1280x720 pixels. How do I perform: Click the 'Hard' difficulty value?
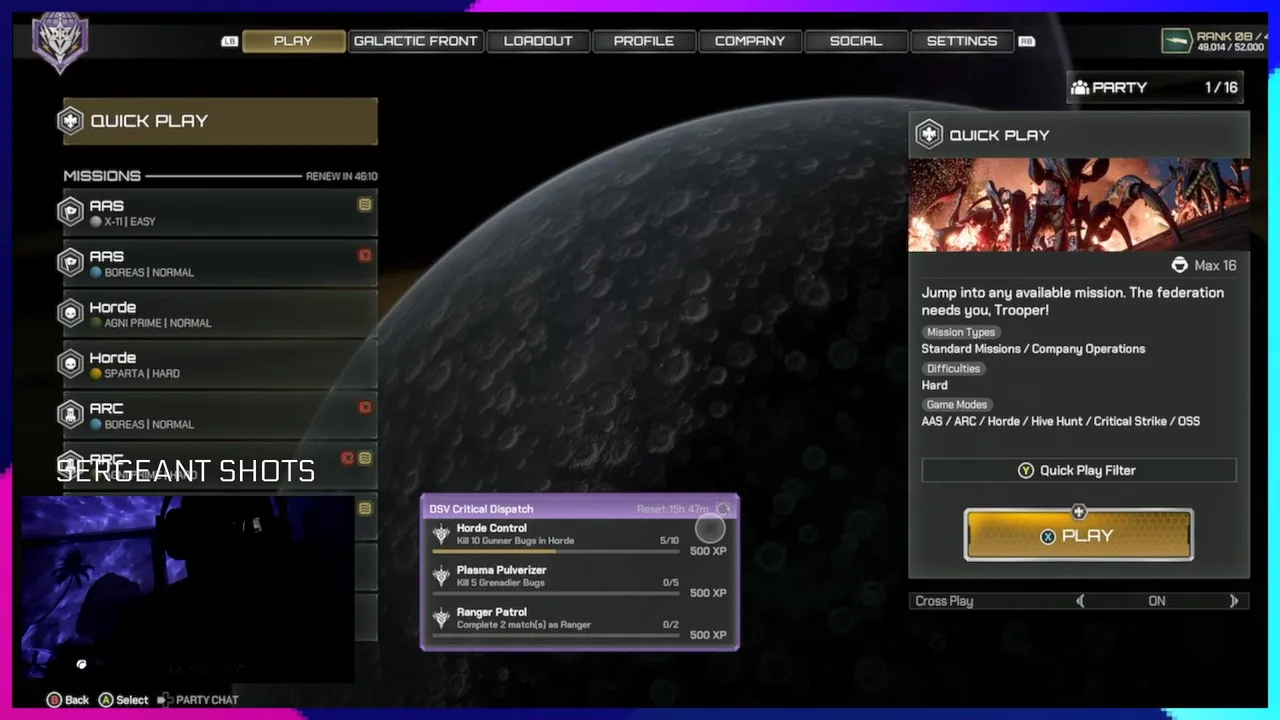935,385
